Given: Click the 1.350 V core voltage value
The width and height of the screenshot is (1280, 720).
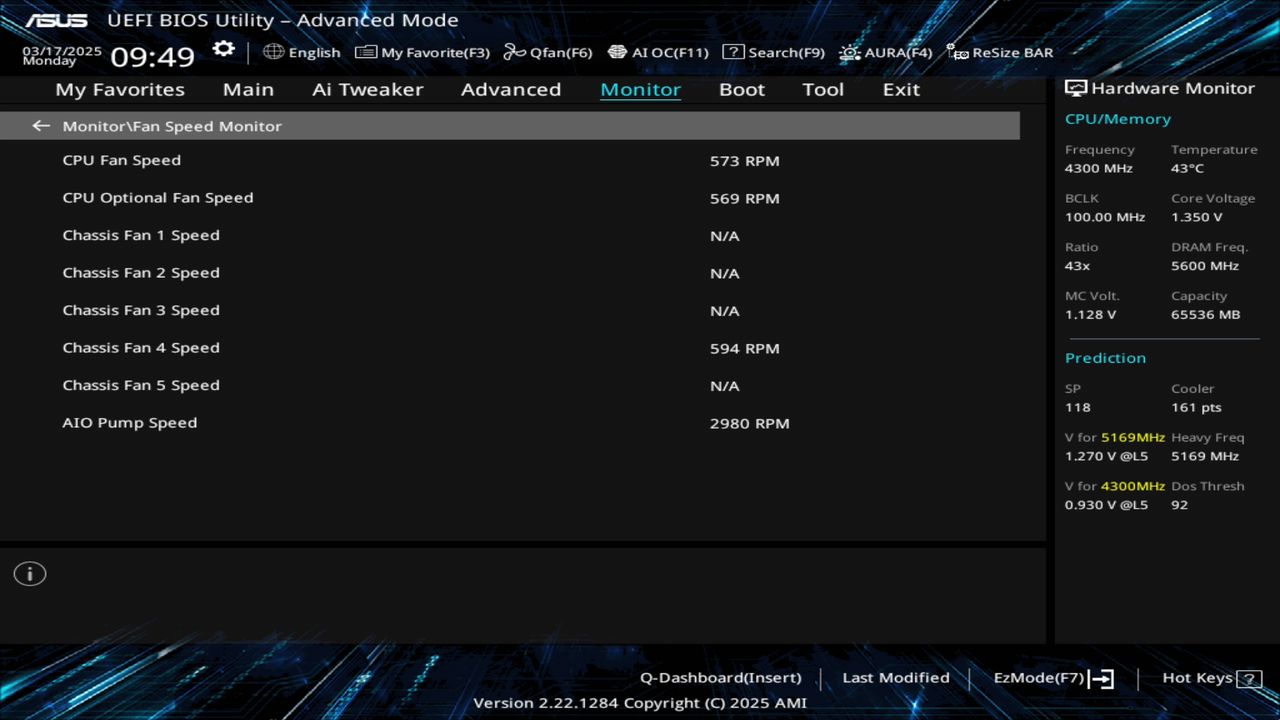Looking at the screenshot, I should tap(1196, 217).
